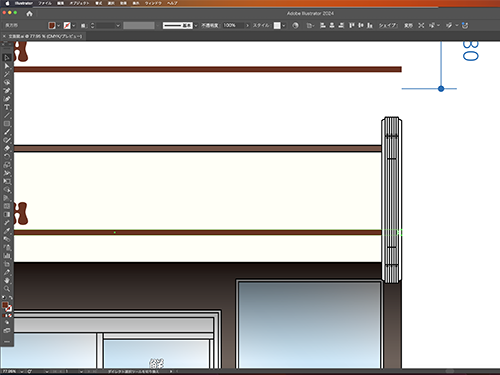Click opacity field showing 100%
This screenshot has height=375, width=500.
(x=233, y=25)
